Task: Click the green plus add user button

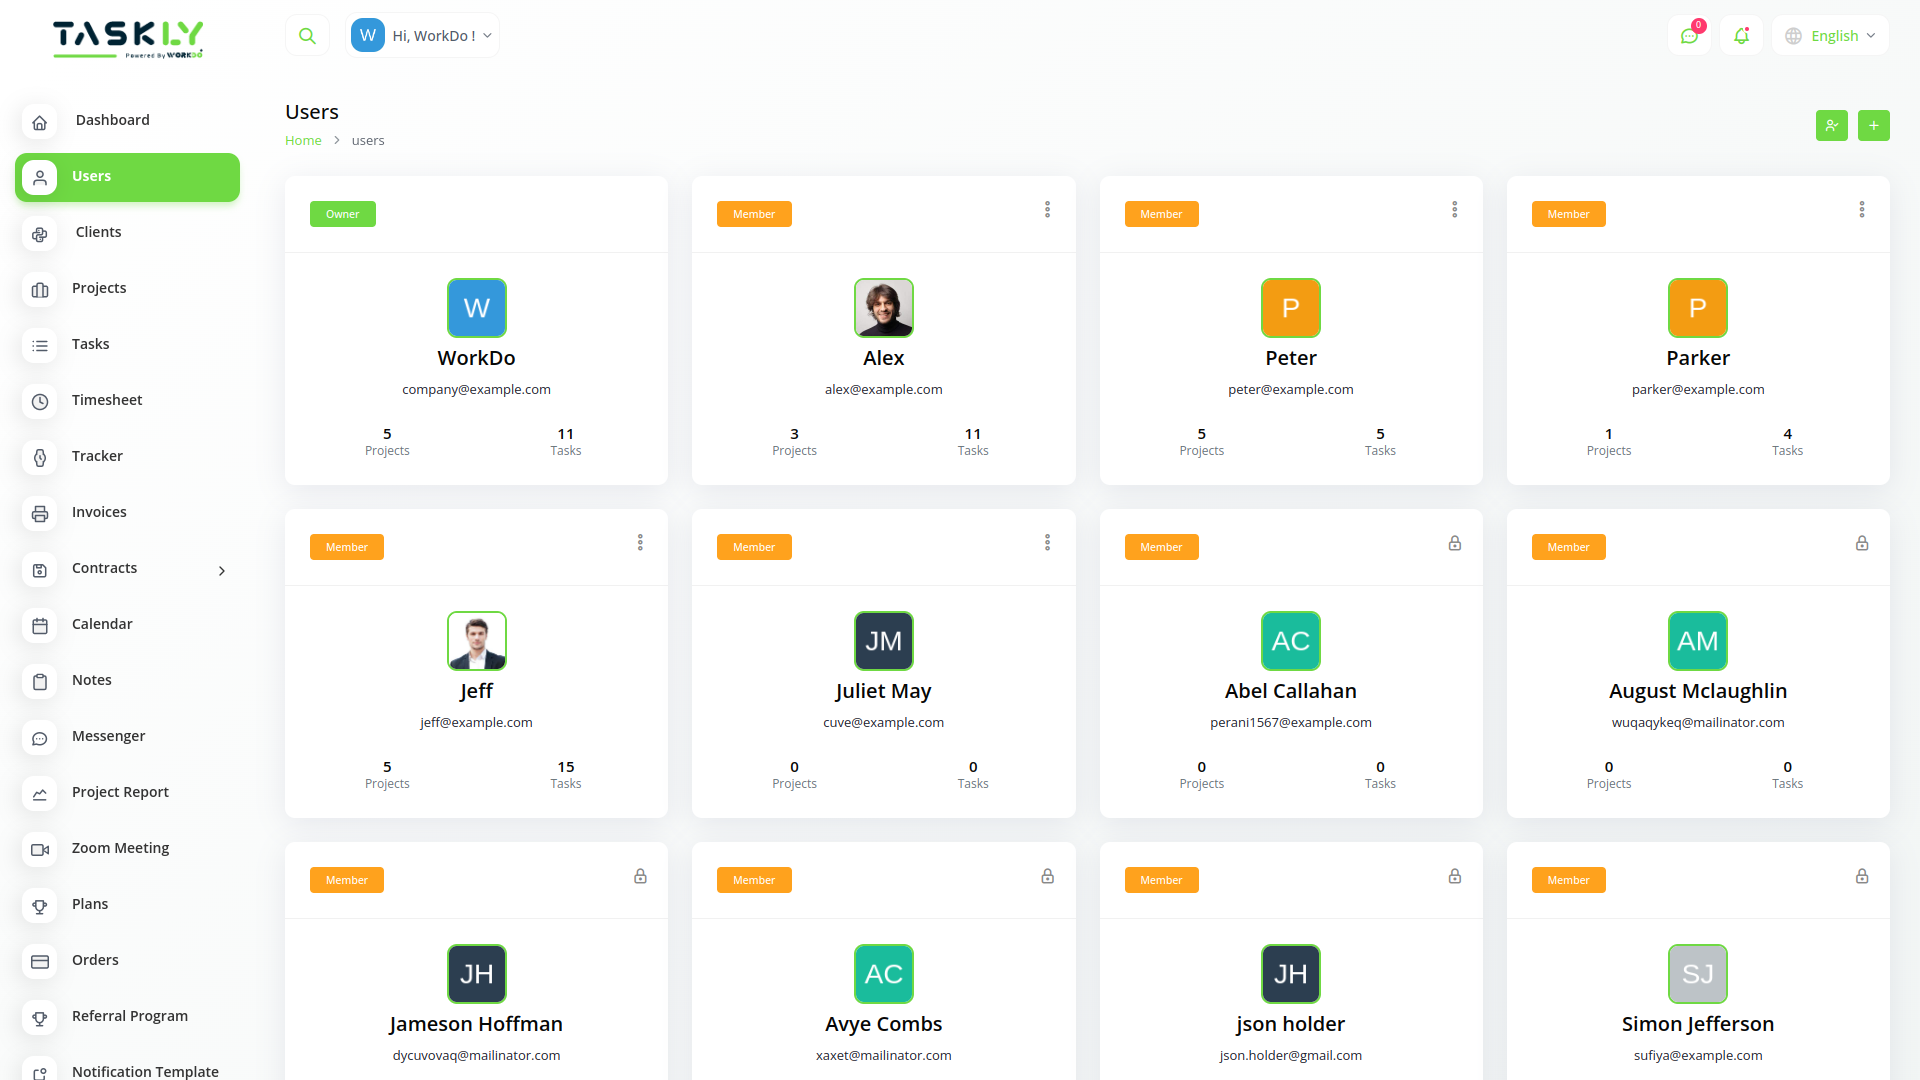Action: click(1873, 126)
